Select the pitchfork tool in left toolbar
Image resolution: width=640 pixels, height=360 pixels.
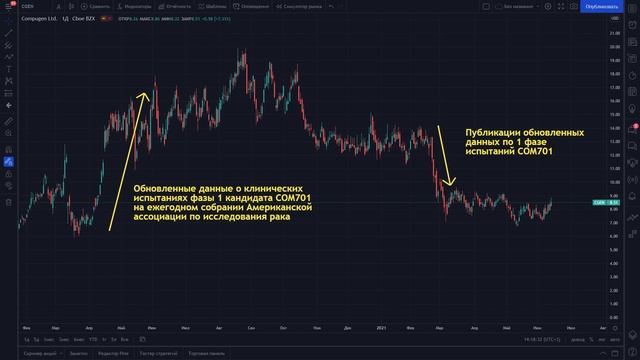point(9,45)
